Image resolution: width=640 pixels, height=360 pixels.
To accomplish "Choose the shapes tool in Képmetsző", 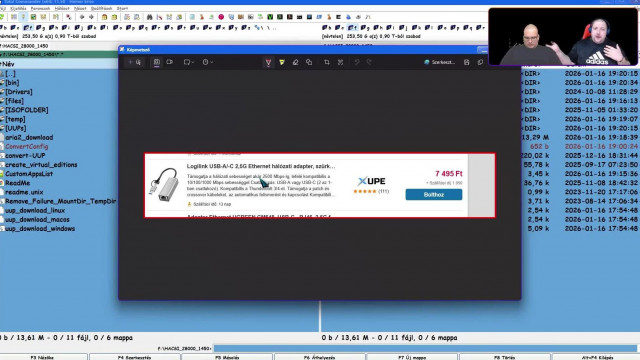I will [x=309, y=62].
